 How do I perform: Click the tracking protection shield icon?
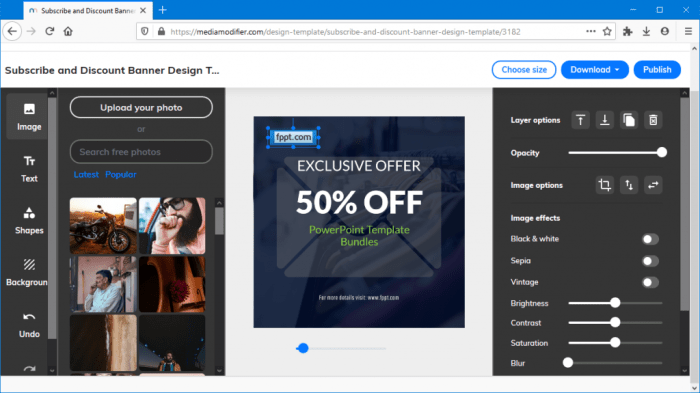[x=145, y=31]
